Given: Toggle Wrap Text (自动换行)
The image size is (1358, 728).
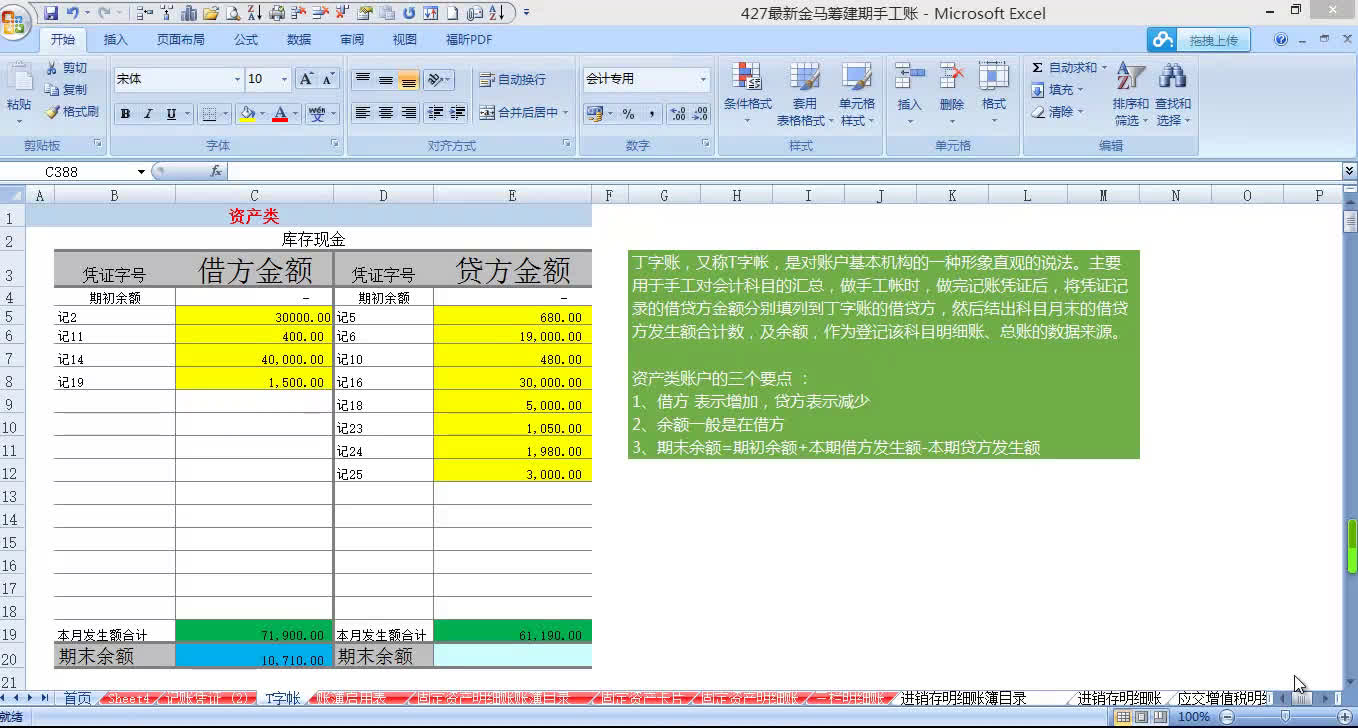Looking at the screenshot, I should pos(512,79).
